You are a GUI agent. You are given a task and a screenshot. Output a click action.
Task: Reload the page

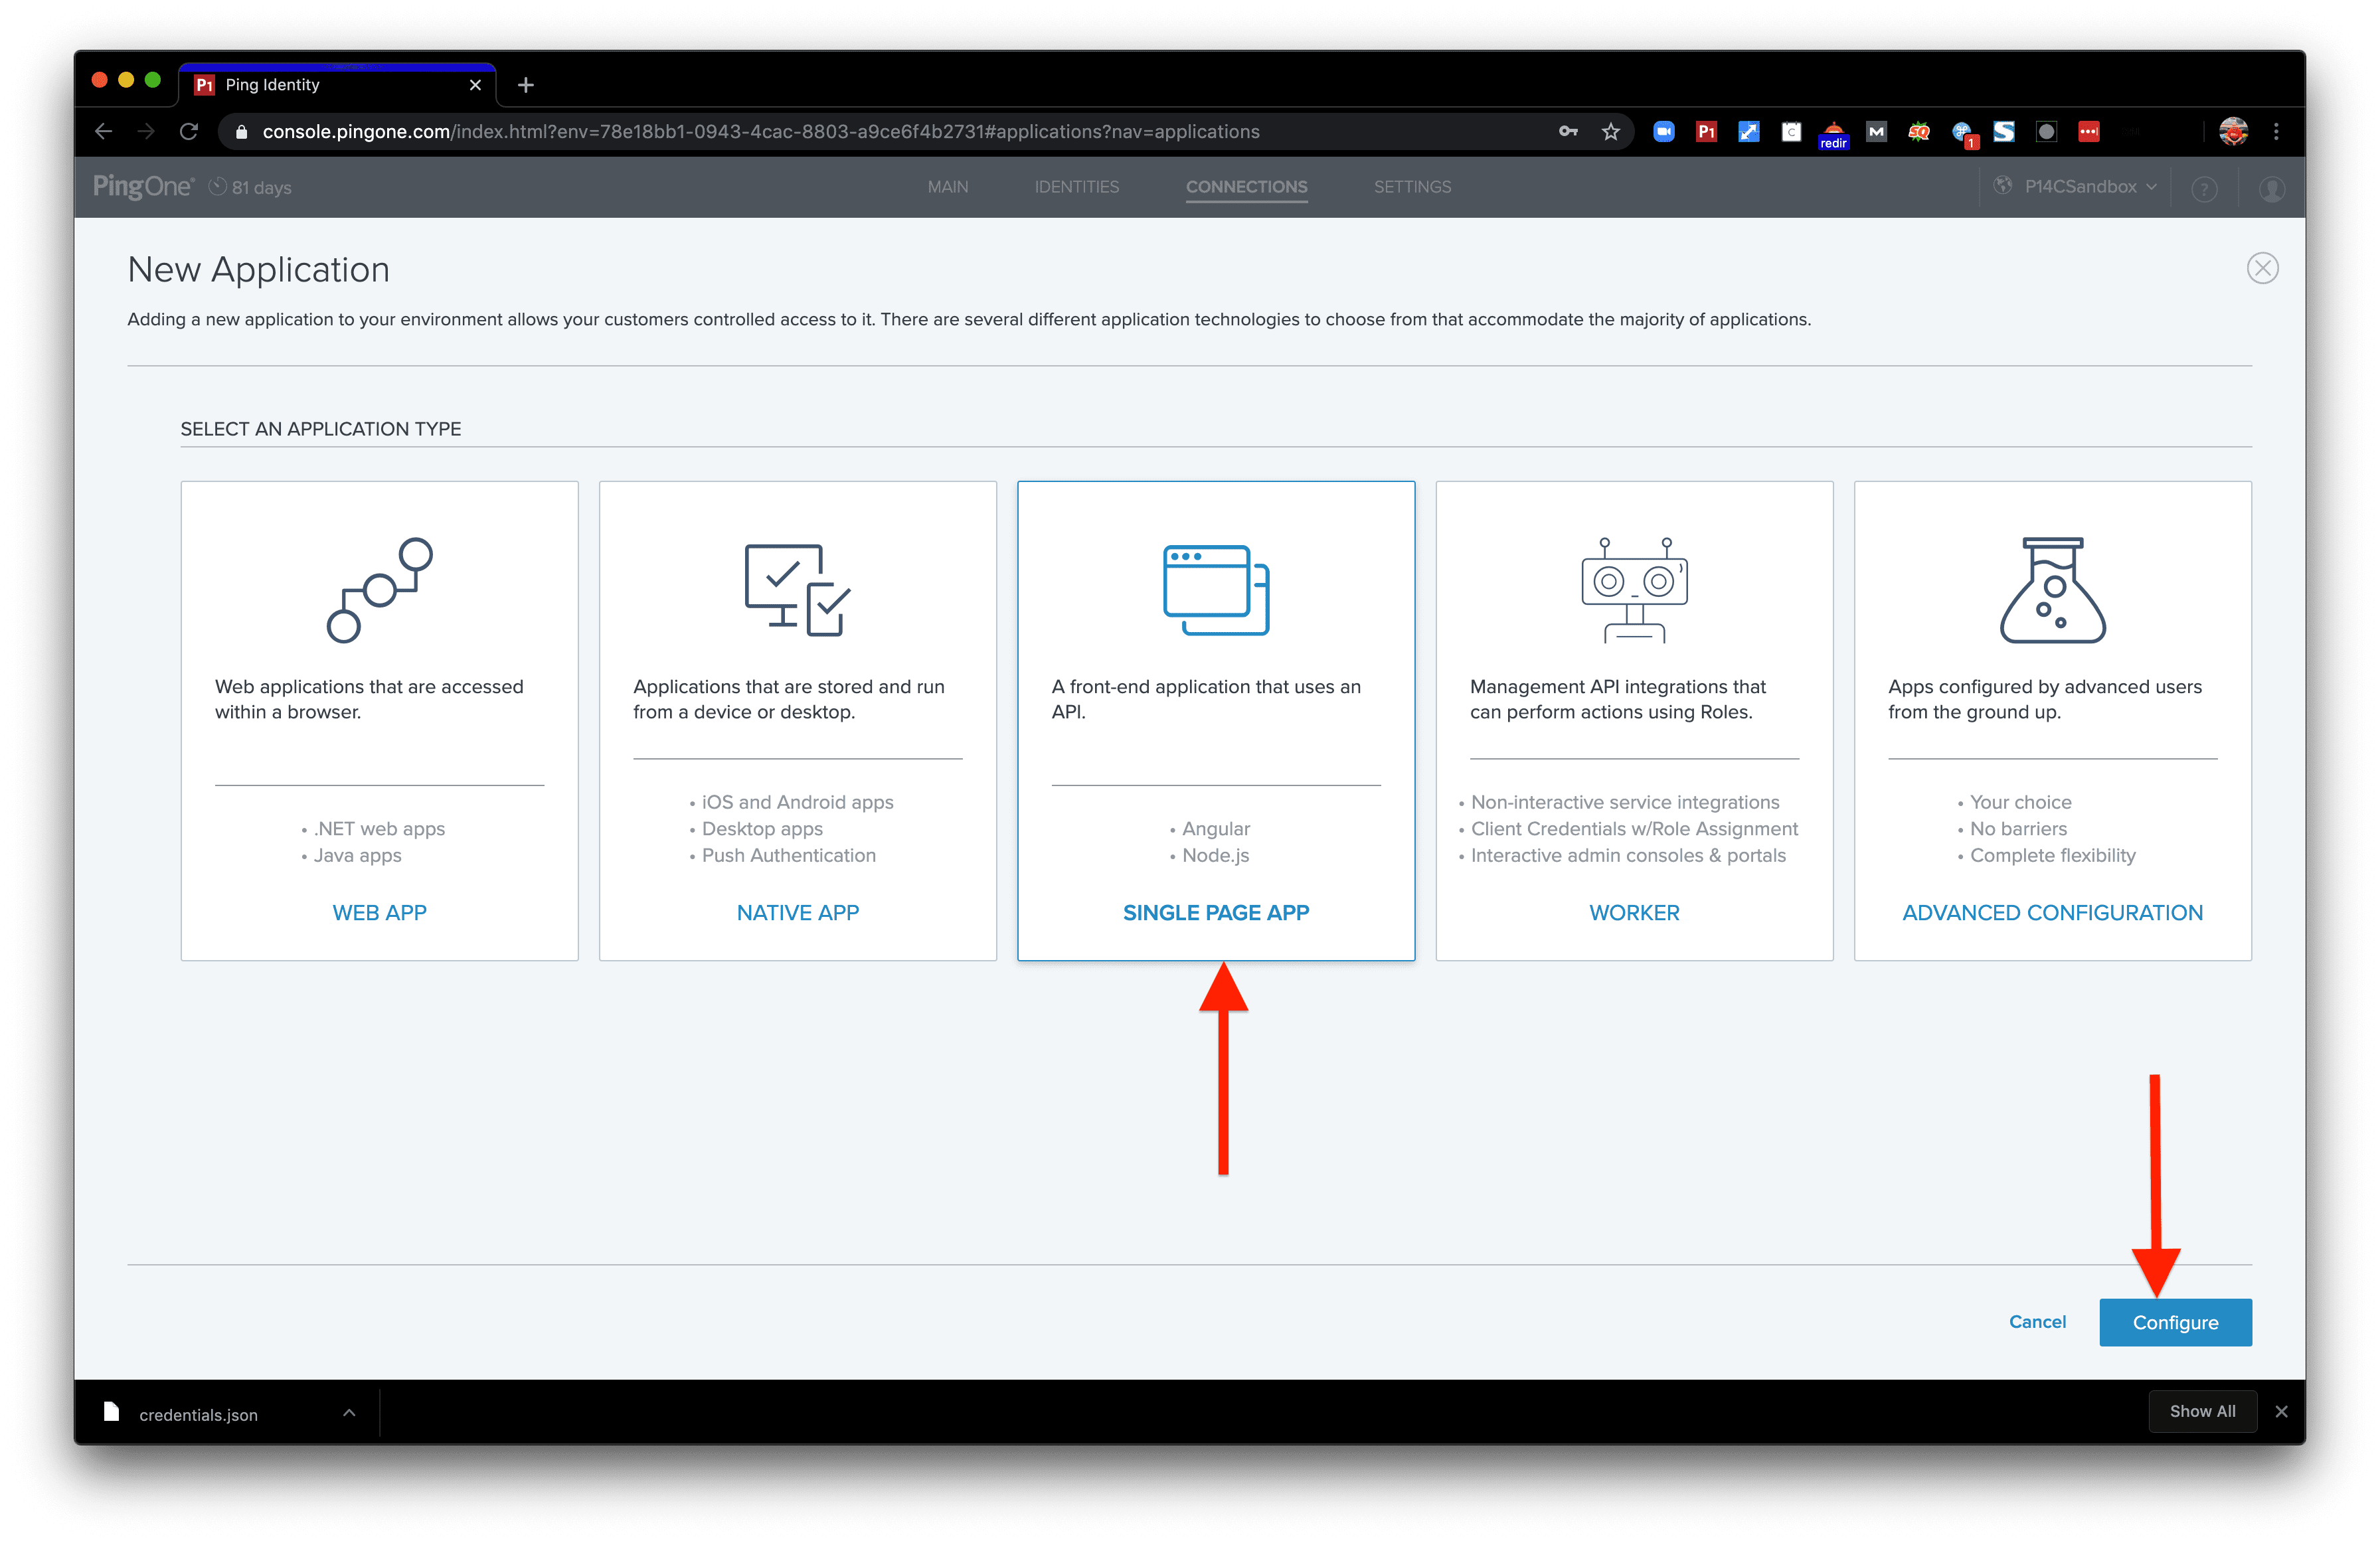pos(189,131)
